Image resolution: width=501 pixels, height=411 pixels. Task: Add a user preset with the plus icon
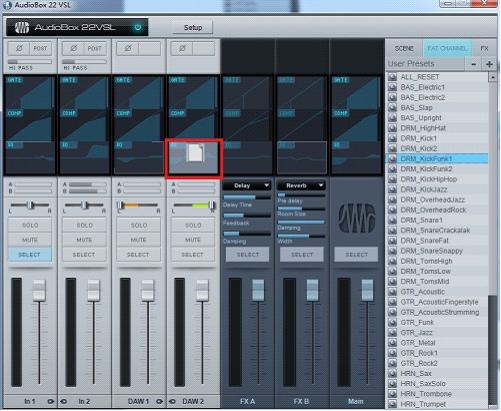tap(489, 64)
